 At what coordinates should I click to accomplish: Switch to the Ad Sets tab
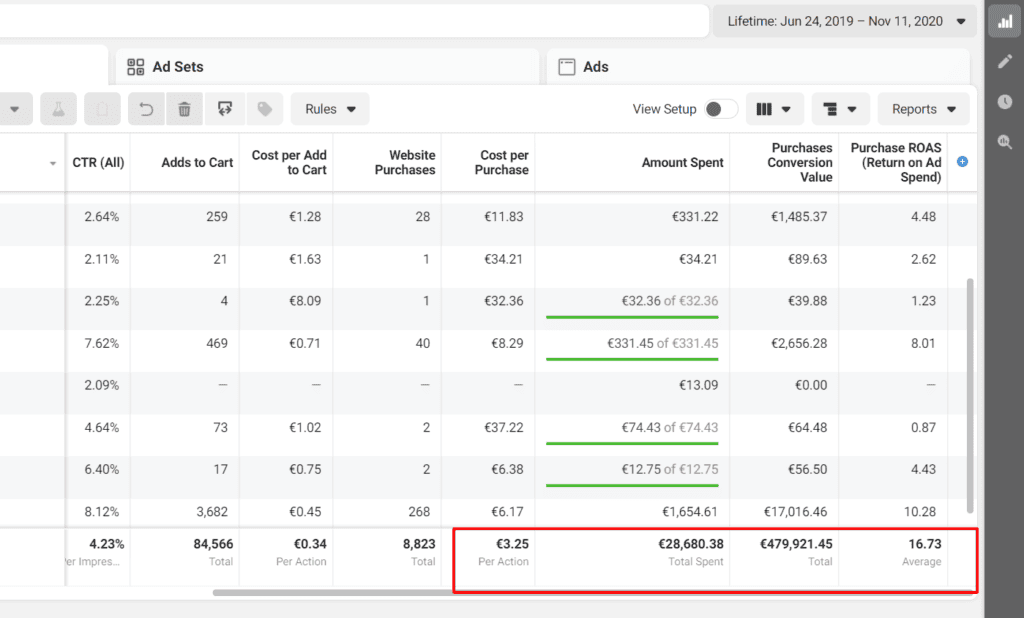click(327, 67)
